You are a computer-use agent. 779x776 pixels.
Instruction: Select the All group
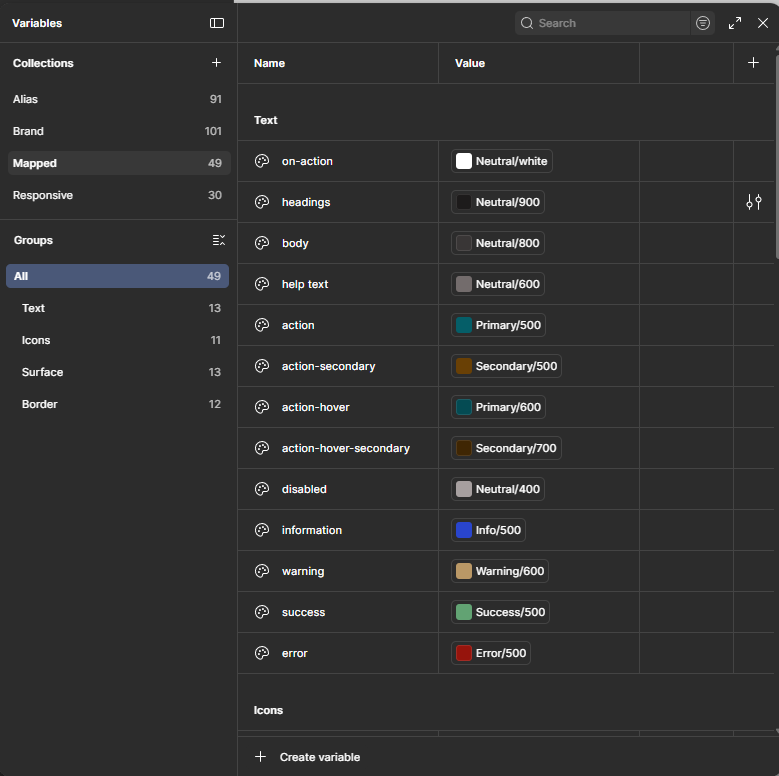[117, 276]
